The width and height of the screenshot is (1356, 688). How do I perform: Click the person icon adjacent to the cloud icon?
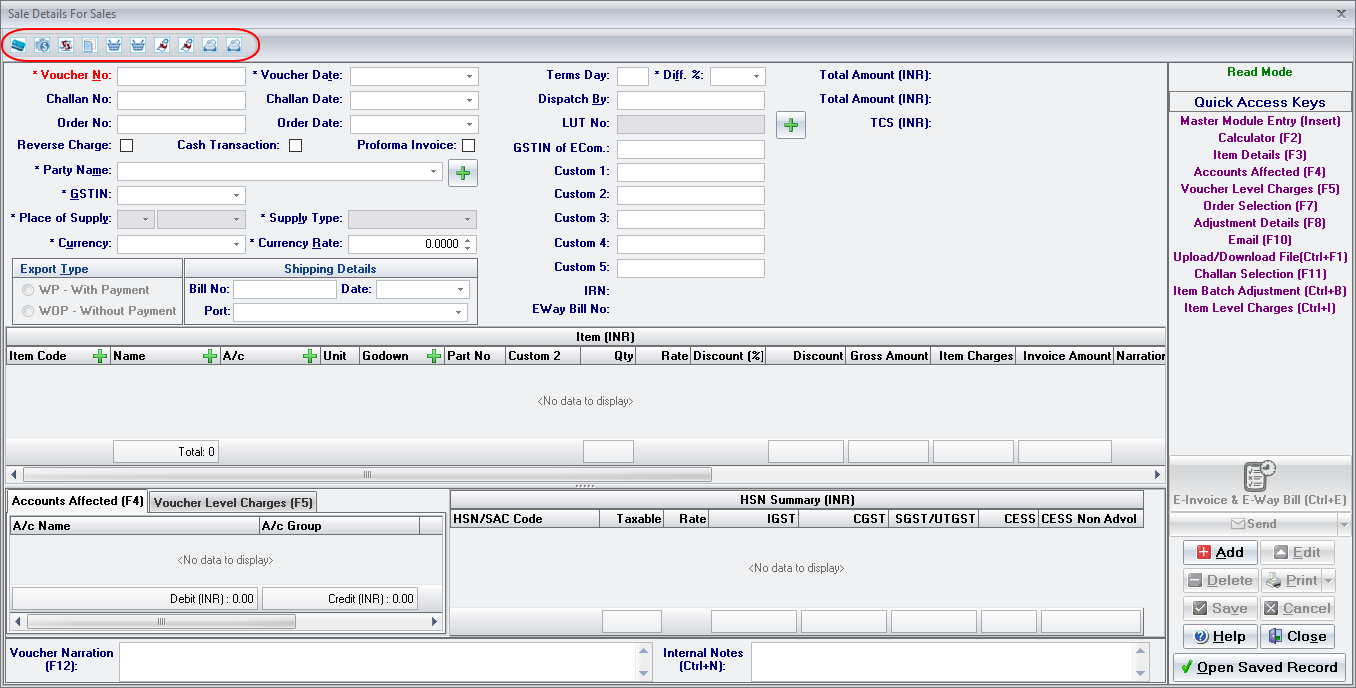(x=186, y=45)
